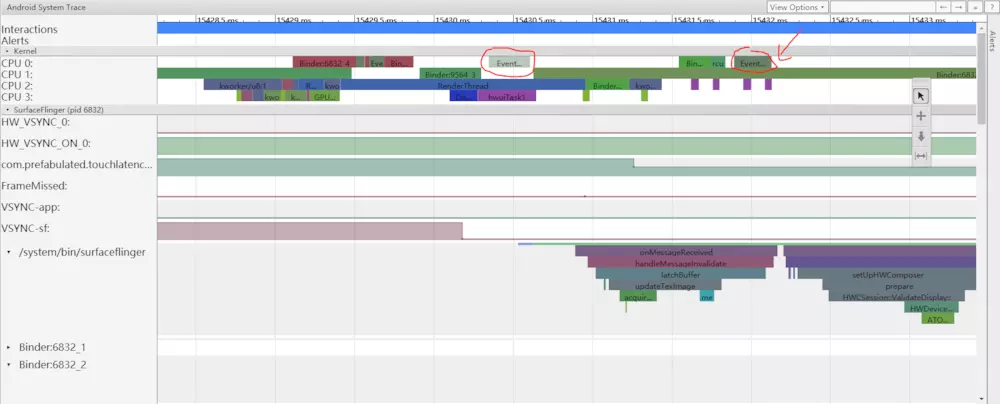Select the pointer selection tool
1000x404 pixels.
pyautogui.click(x=920, y=96)
